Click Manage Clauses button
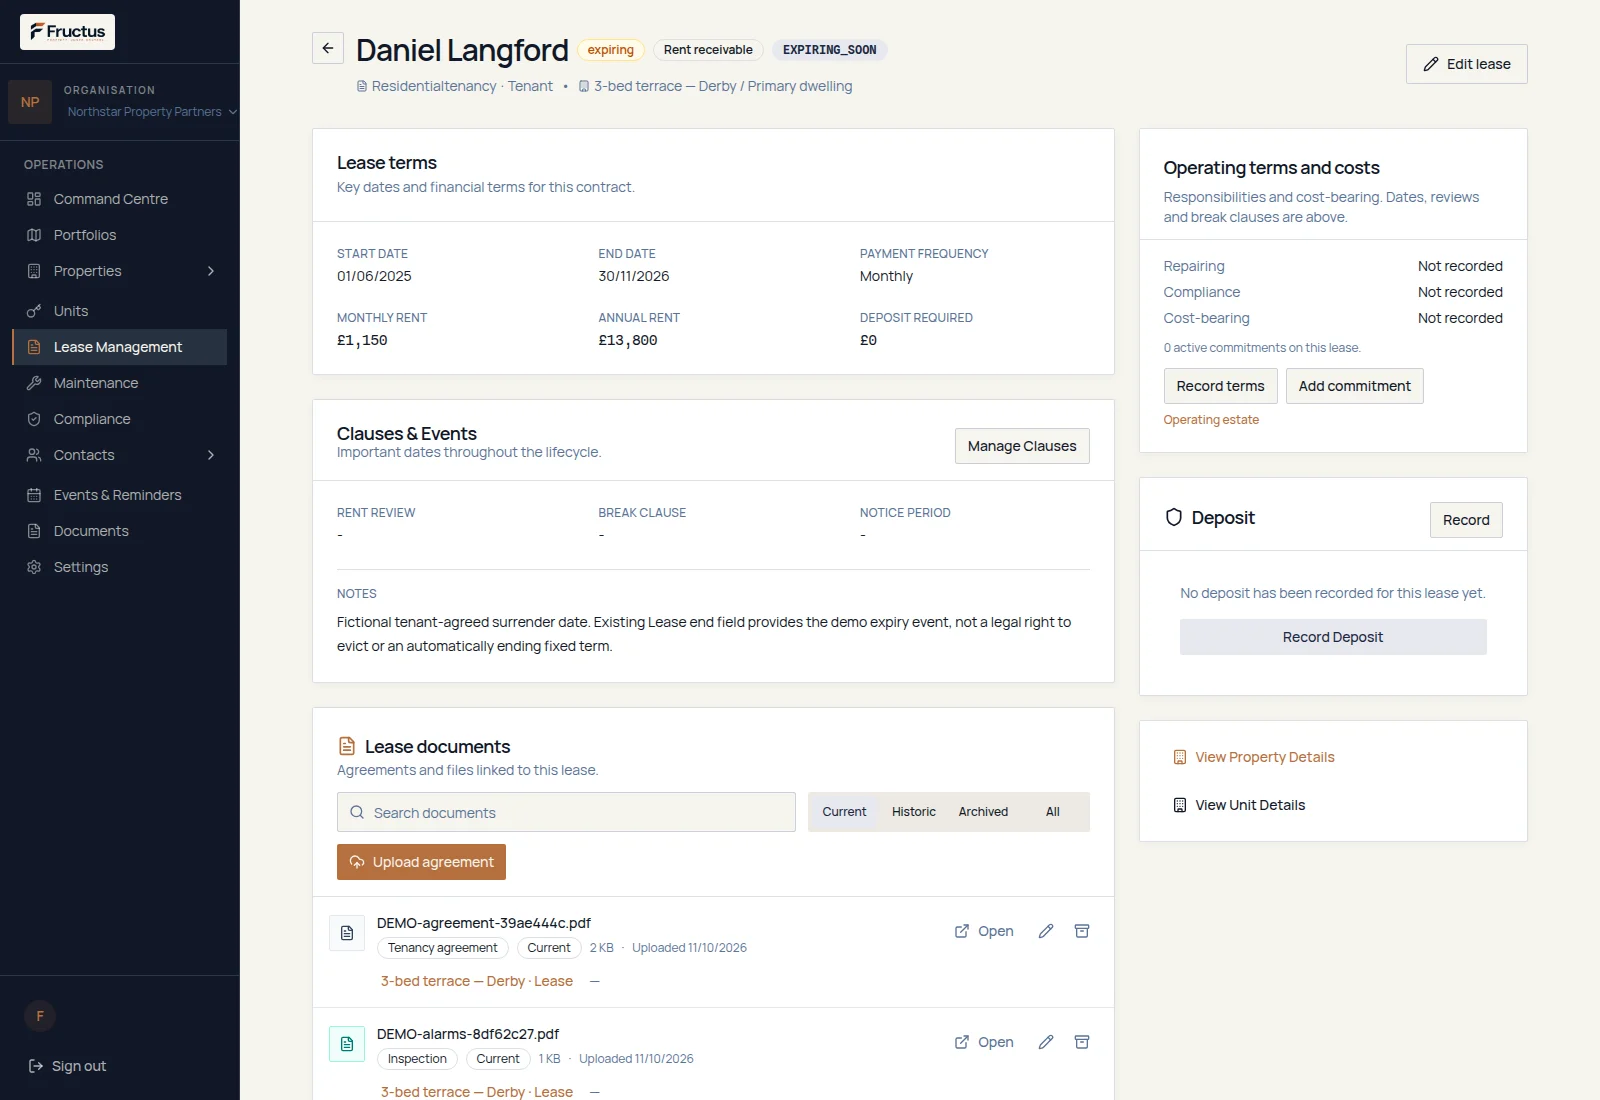This screenshot has height=1100, width=1600. click(x=1022, y=446)
